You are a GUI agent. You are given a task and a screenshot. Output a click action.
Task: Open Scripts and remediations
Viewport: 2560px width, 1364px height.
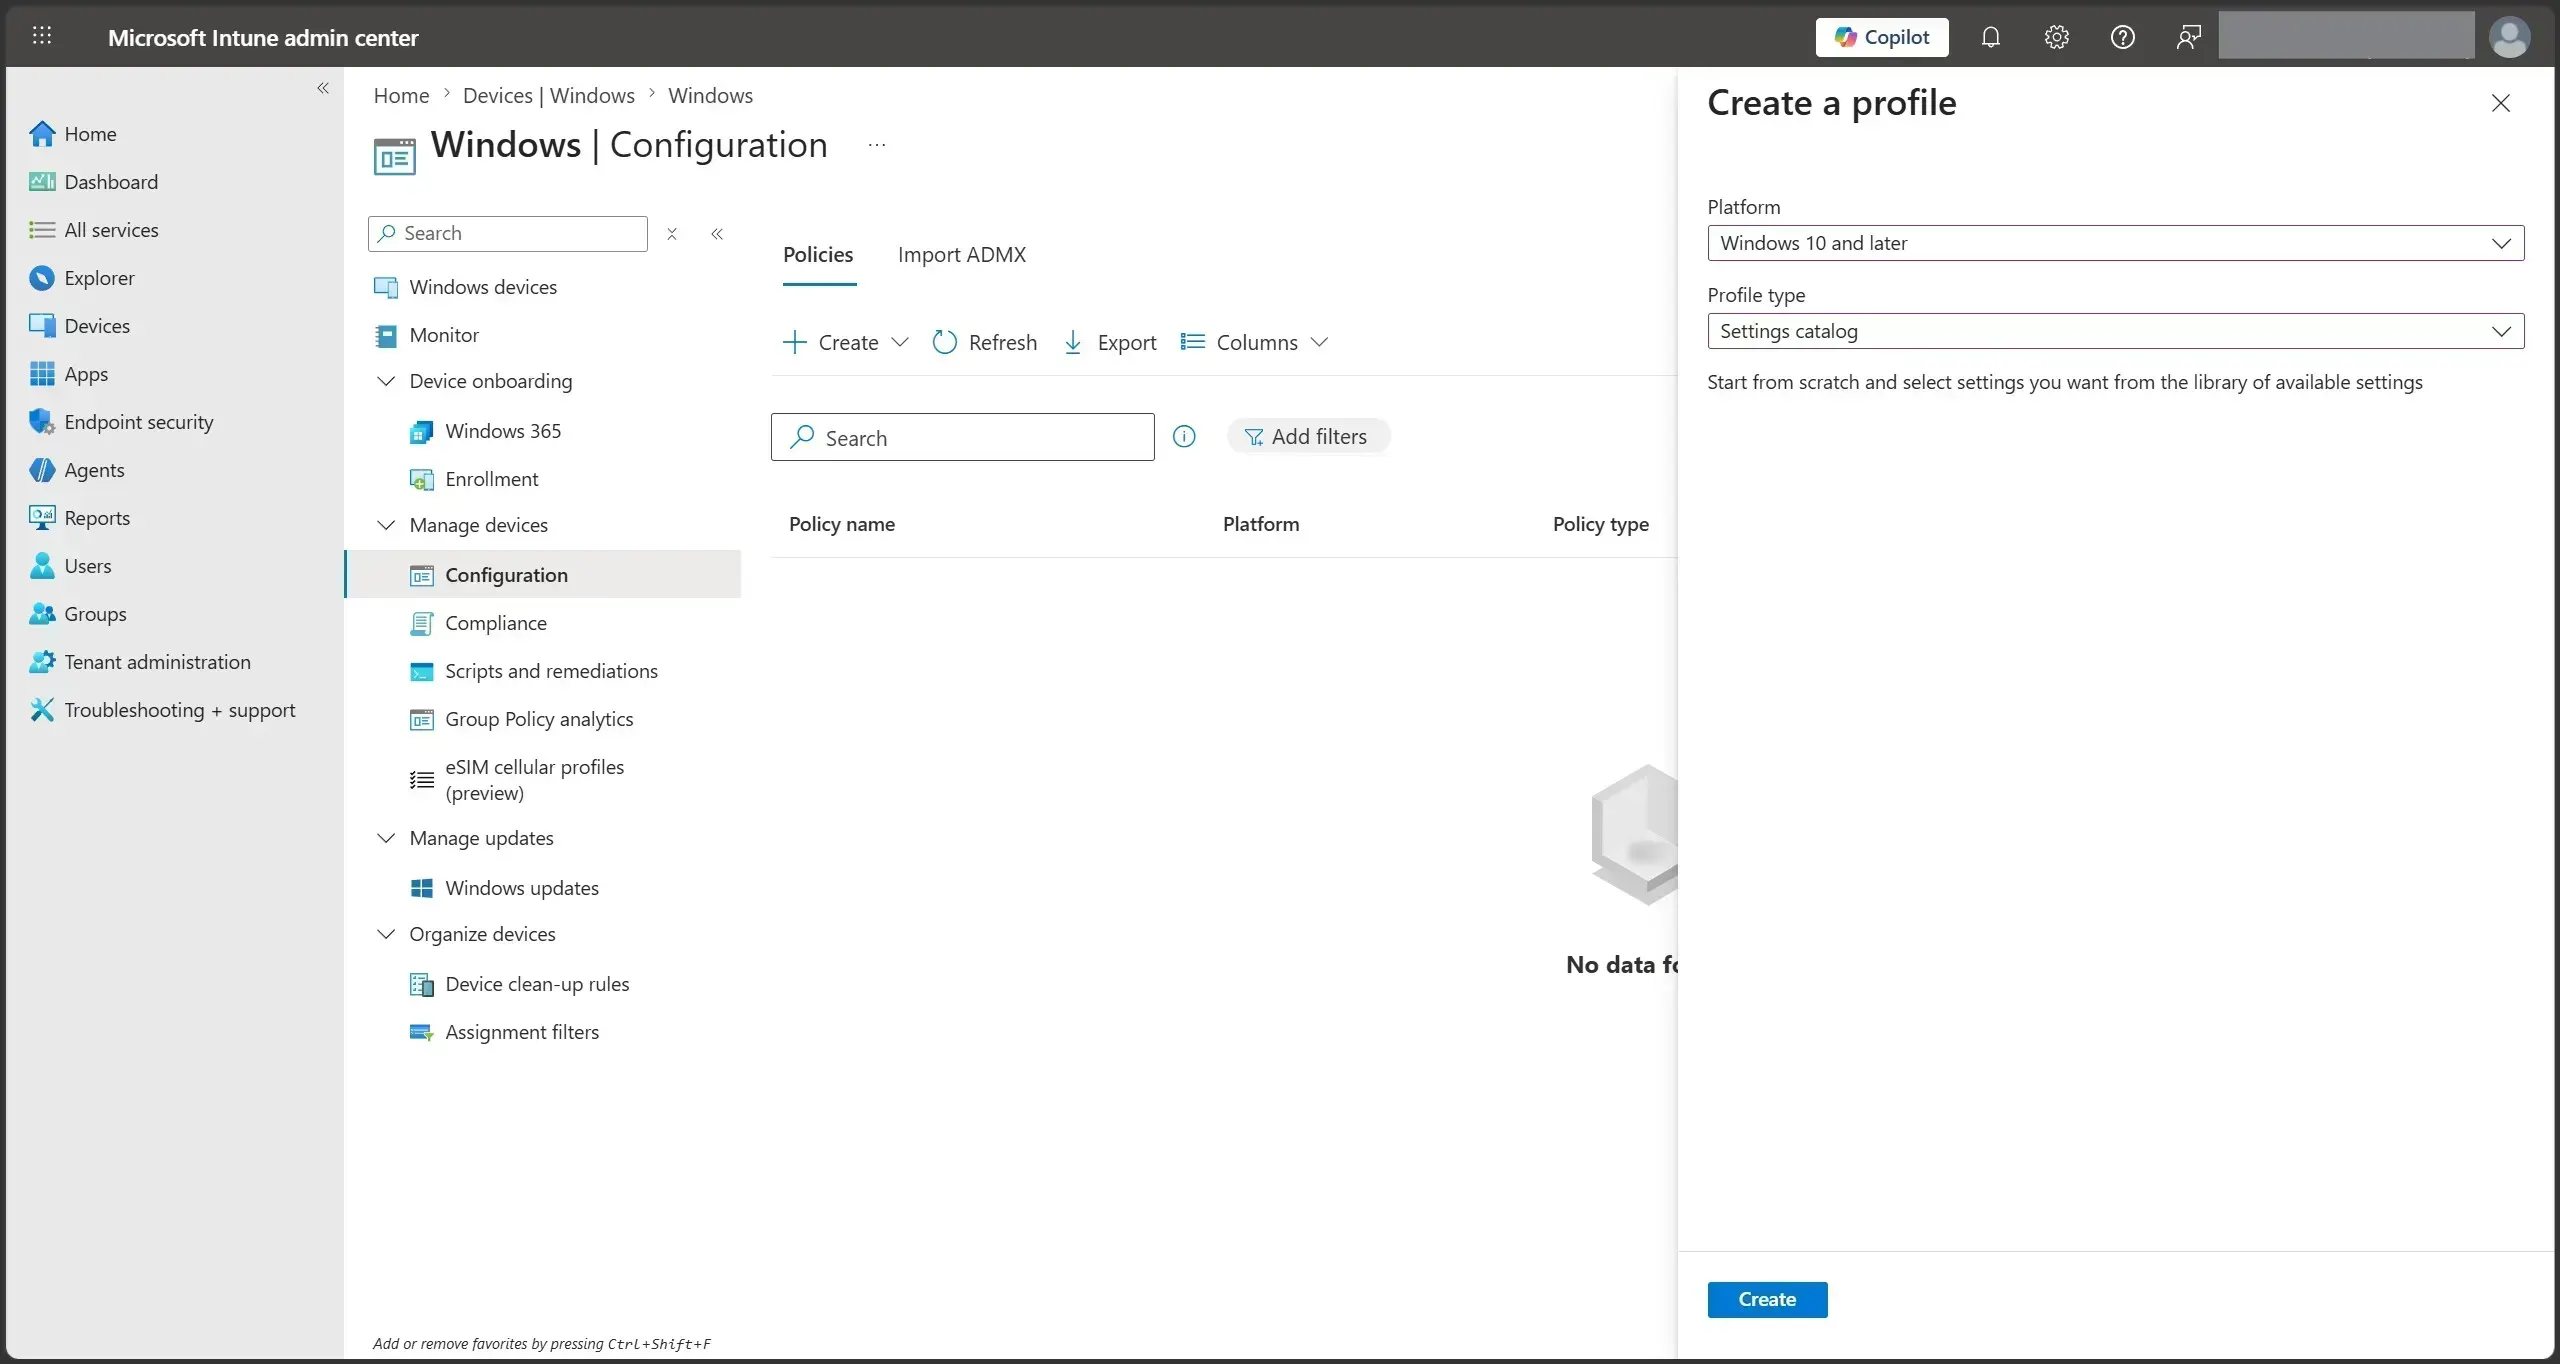[x=551, y=671]
